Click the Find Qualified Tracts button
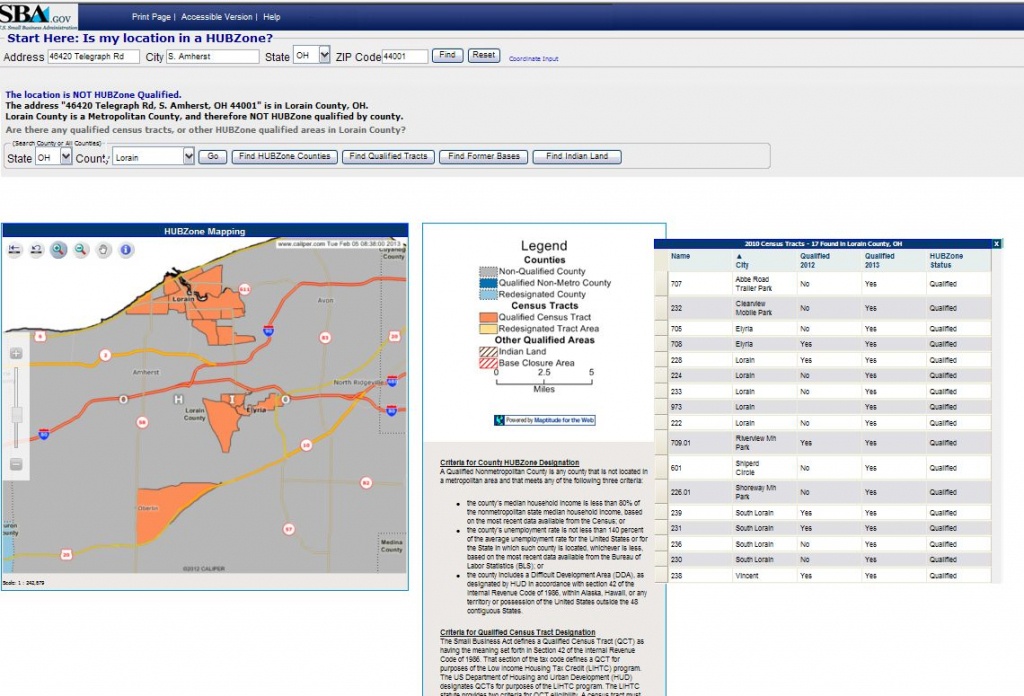This screenshot has width=1024, height=696. tap(388, 157)
